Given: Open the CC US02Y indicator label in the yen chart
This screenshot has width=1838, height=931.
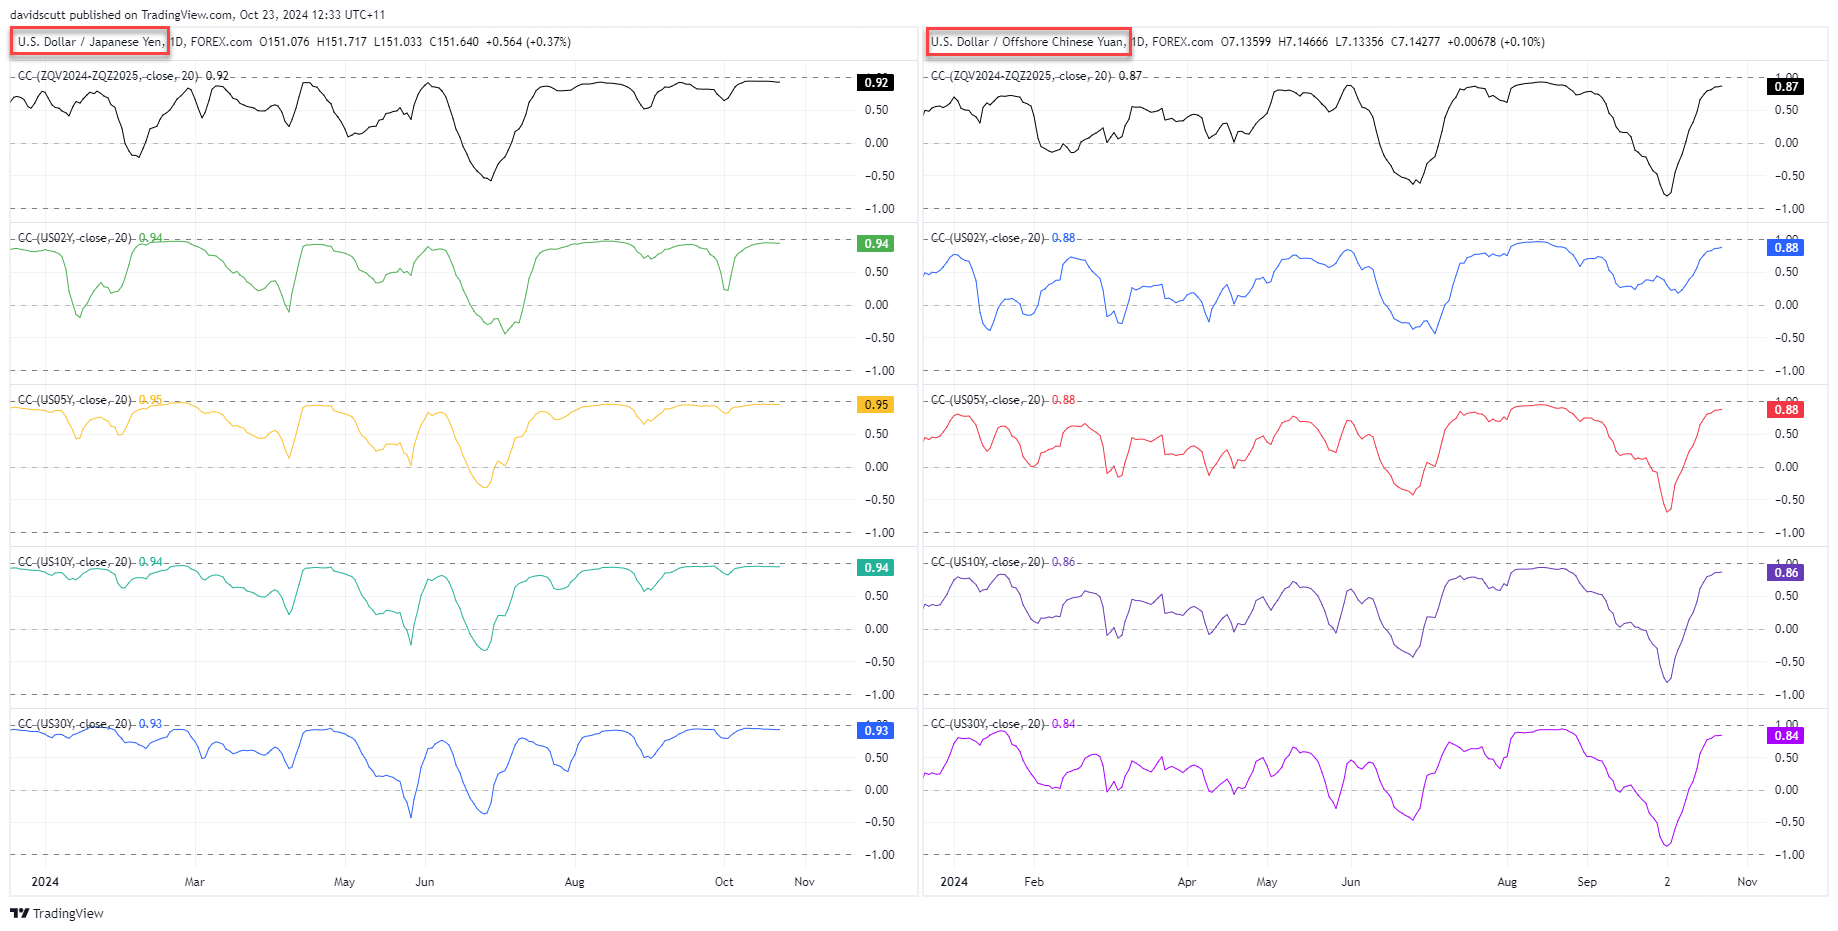Looking at the screenshot, I should [x=75, y=238].
